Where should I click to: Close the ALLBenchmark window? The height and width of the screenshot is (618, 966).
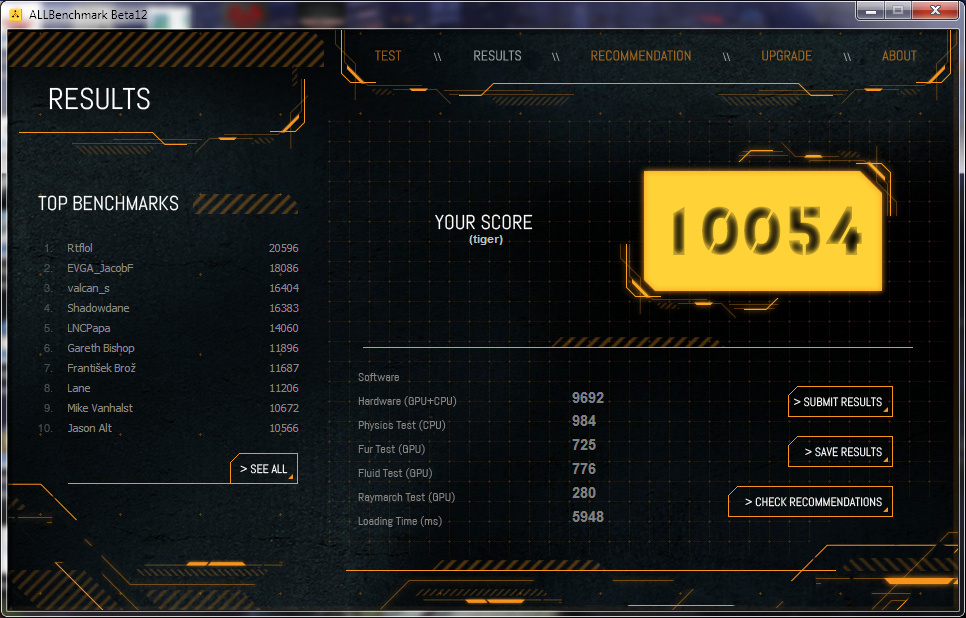click(x=934, y=10)
